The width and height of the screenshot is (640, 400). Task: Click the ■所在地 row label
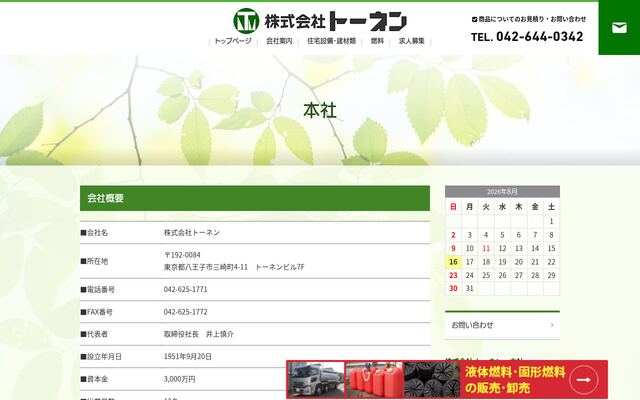click(x=94, y=261)
